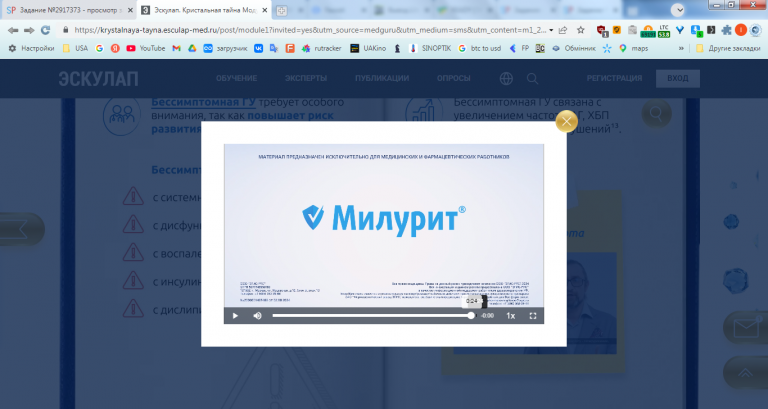The image size is (768, 409).
Task: Open the USA bookmarks folder
Action: click(75, 48)
